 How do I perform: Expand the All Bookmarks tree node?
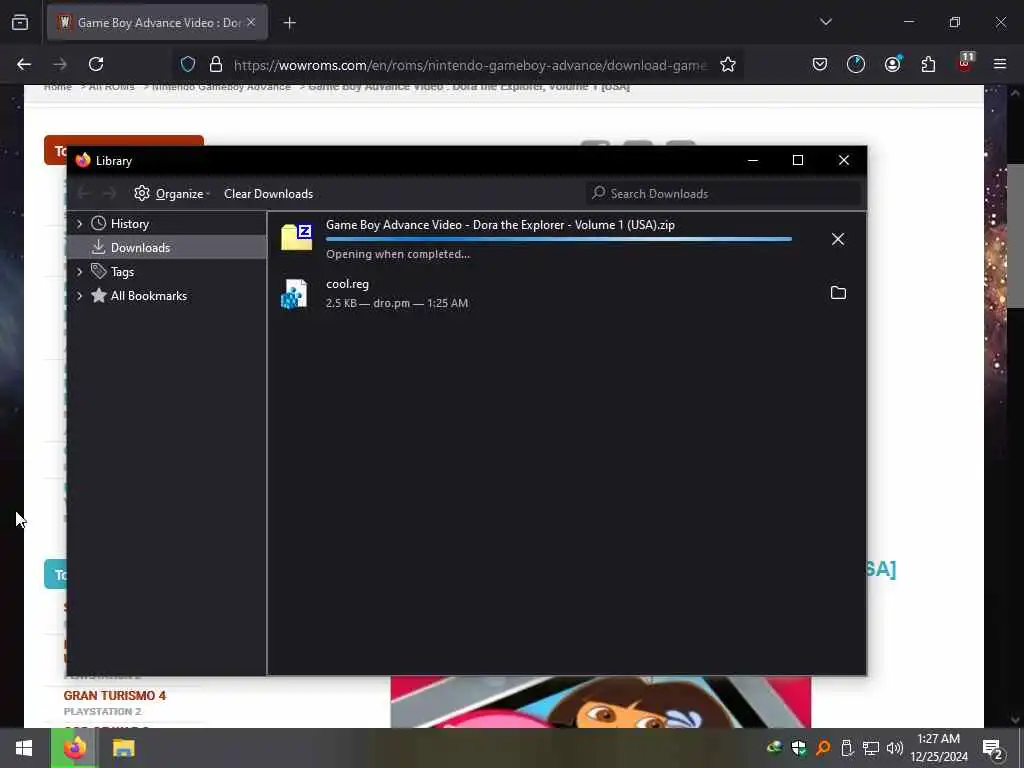tap(79, 296)
